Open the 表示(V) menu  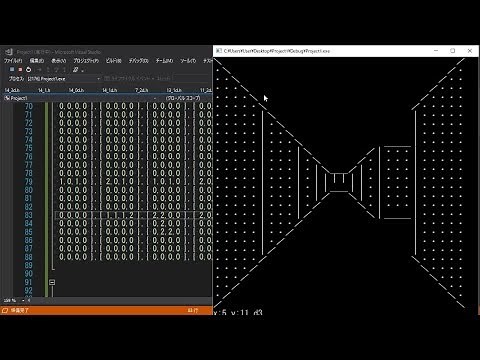pyautogui.click(x=59, y=61)
